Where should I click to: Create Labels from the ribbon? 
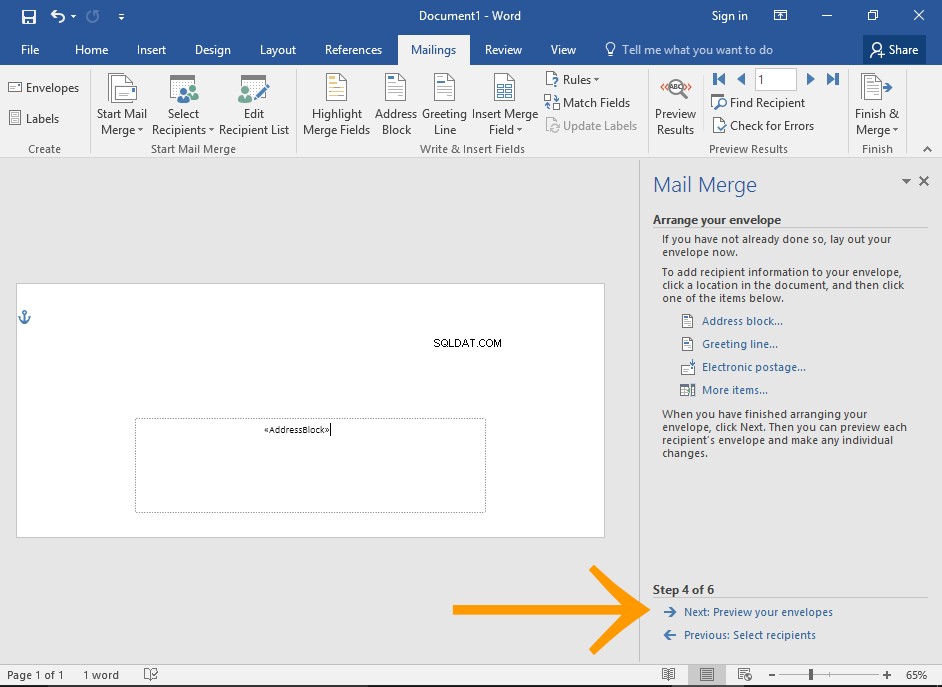click(x=34, y=118)
